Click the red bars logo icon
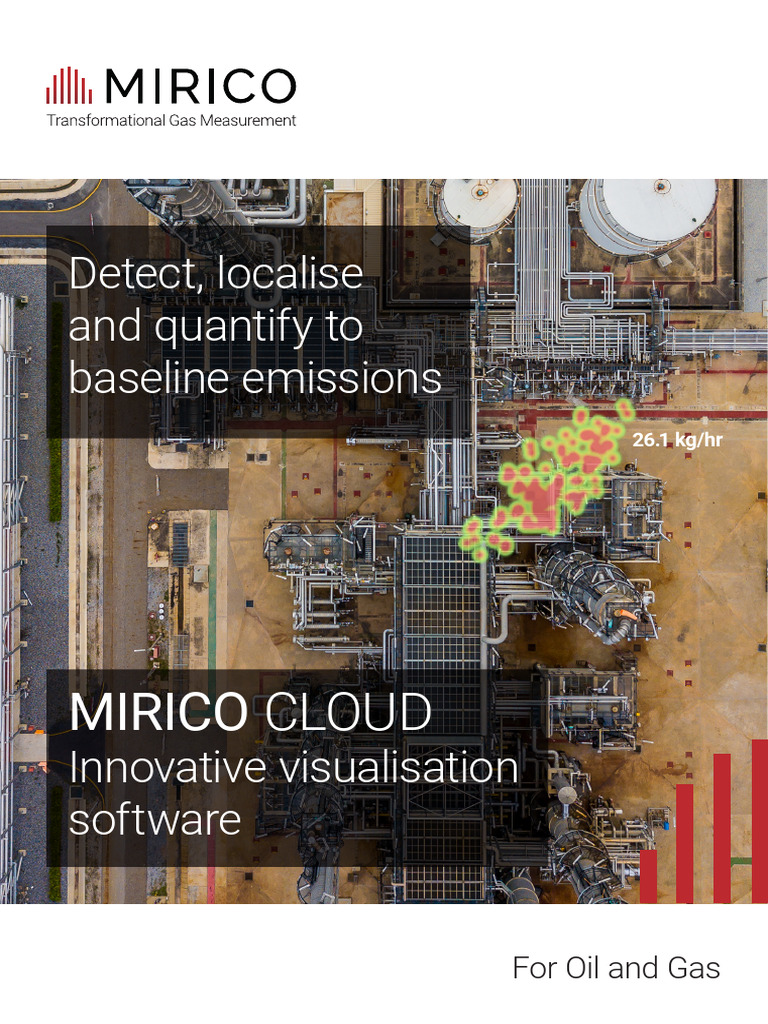The width and height of the screenshot is (768, 1024). pos(69,86)
